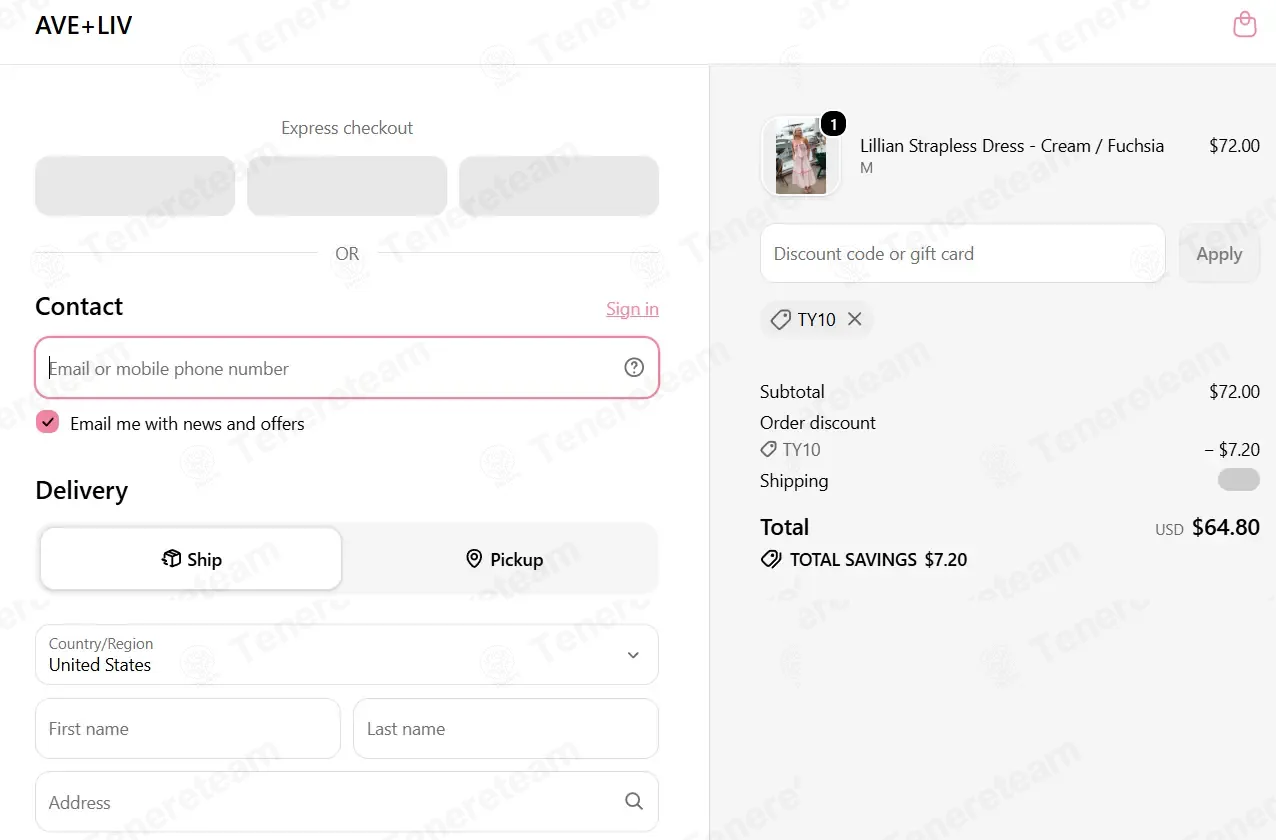Click the Apply discount button
Screen dimensions: 1276x840
coord(1219,254)
